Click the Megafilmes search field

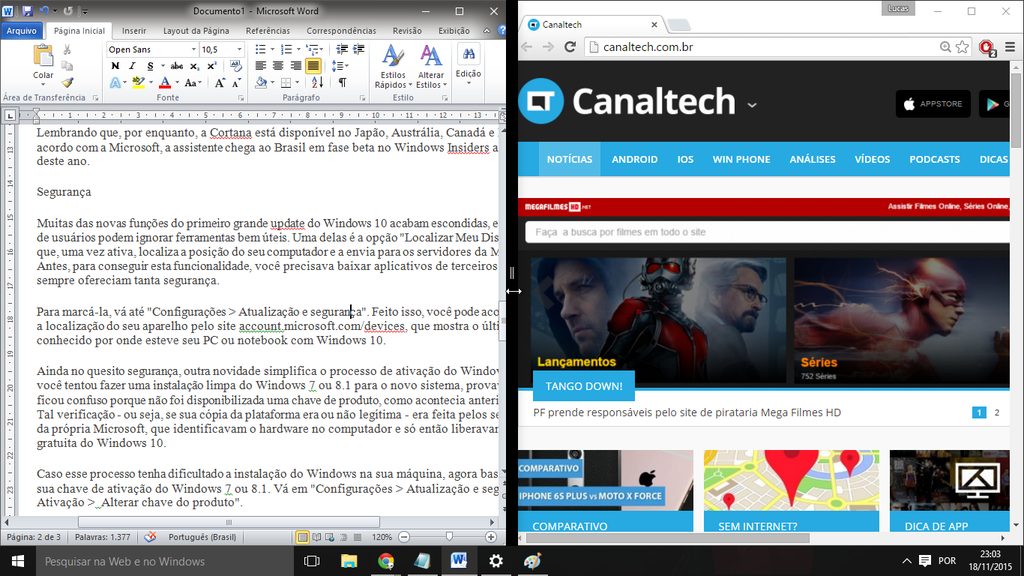[x=768, y=232]
